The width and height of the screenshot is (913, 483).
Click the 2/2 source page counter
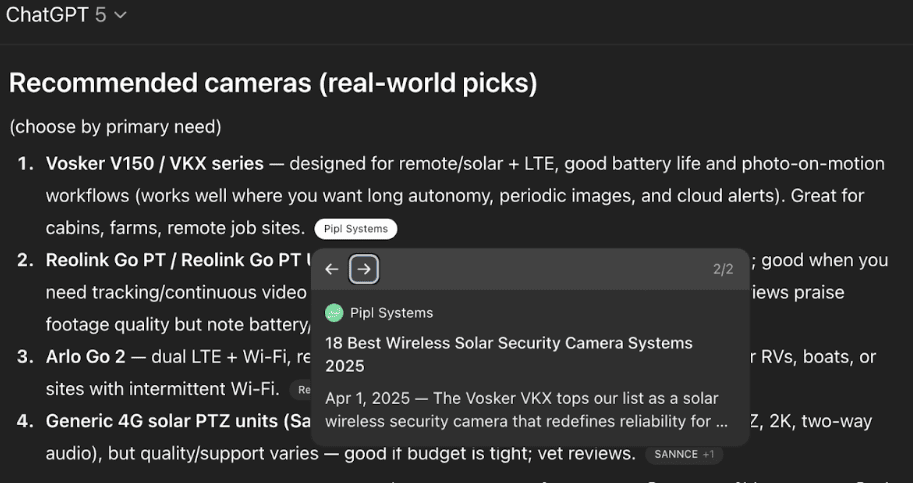pos(723,270)
